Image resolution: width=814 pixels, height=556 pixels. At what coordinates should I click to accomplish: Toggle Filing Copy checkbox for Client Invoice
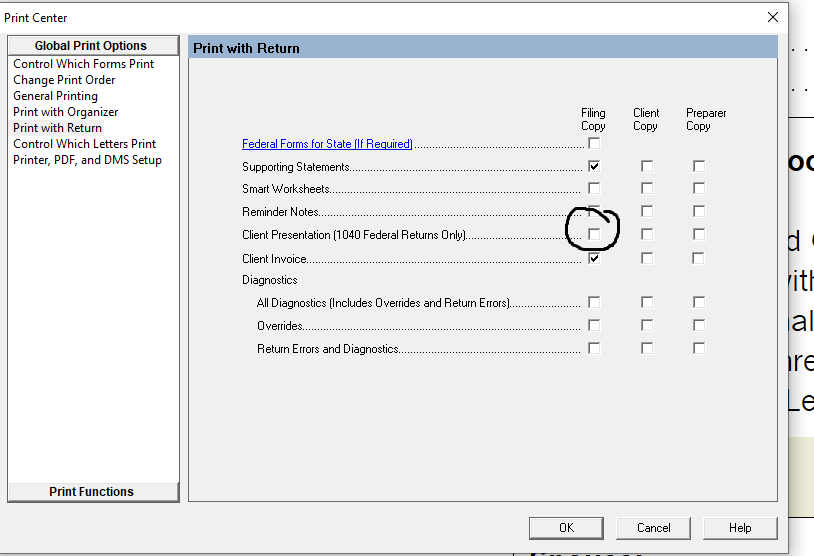594,258
